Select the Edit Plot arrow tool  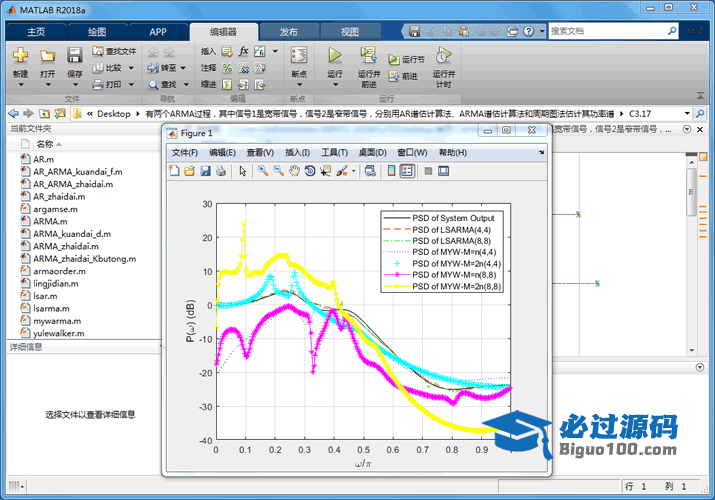(242, 171)
